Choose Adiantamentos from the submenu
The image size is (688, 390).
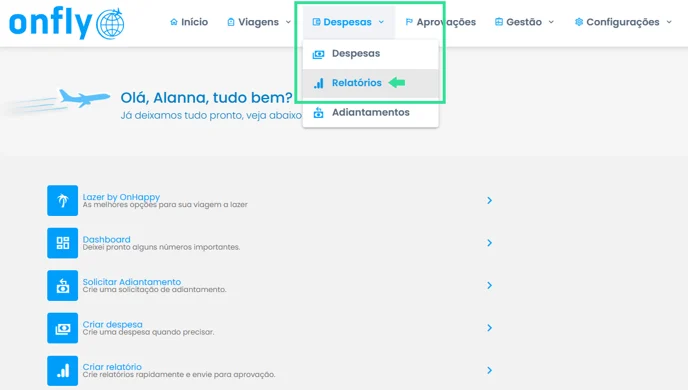click(x=371, y=113)
